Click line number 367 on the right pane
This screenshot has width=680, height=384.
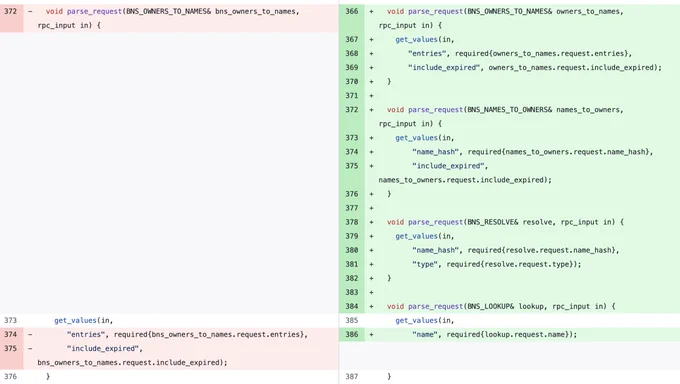(x=352, y=39)
